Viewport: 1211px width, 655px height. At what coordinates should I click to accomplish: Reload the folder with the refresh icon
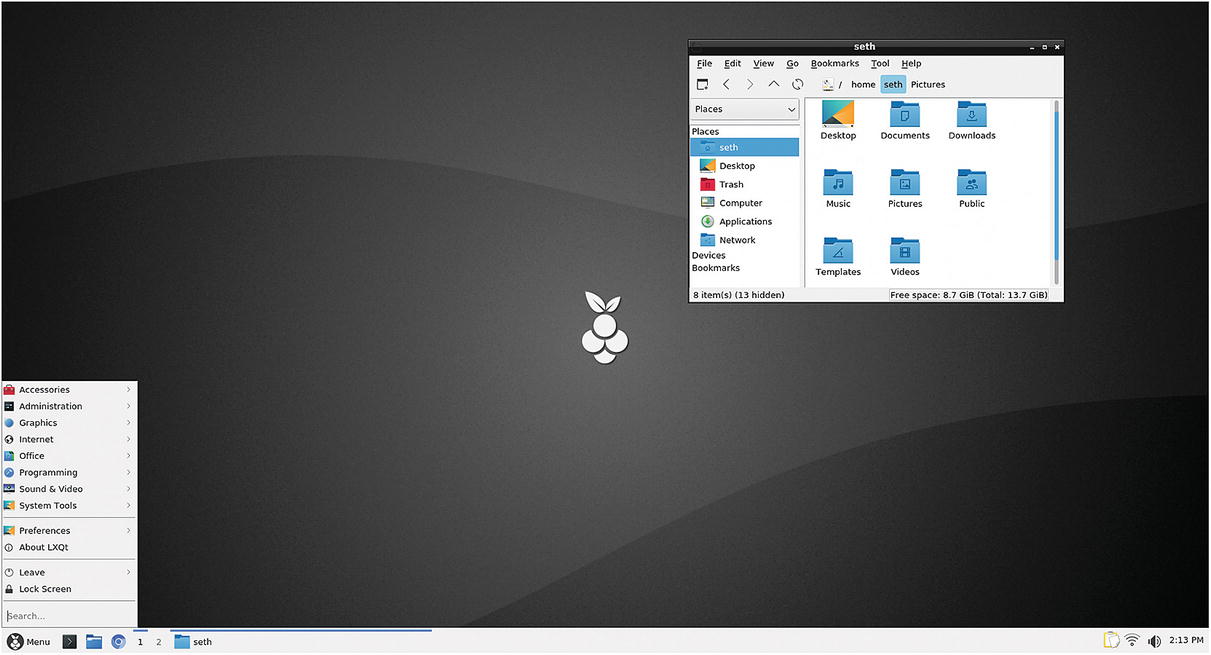pyautogui.click(x=797, y=84)
